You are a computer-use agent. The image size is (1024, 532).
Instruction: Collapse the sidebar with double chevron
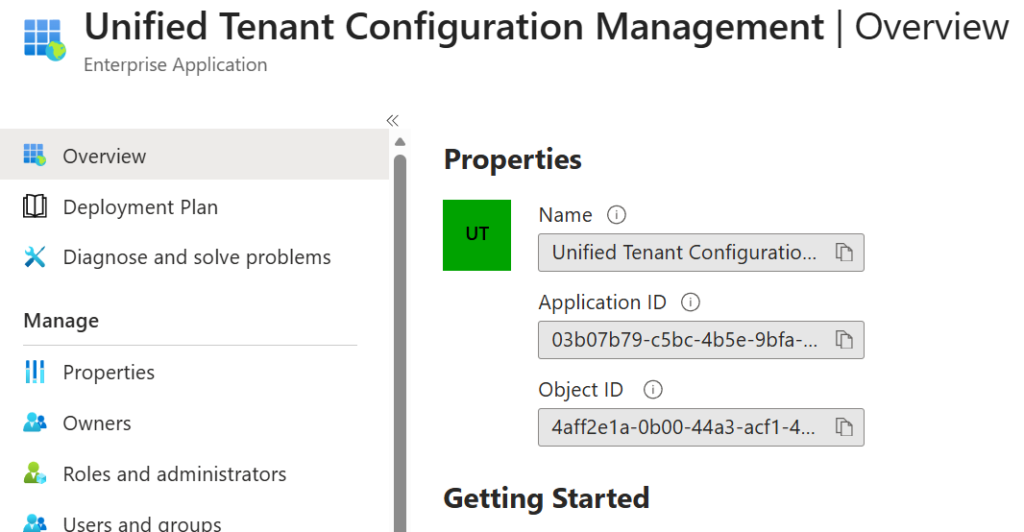coord(393,120)
